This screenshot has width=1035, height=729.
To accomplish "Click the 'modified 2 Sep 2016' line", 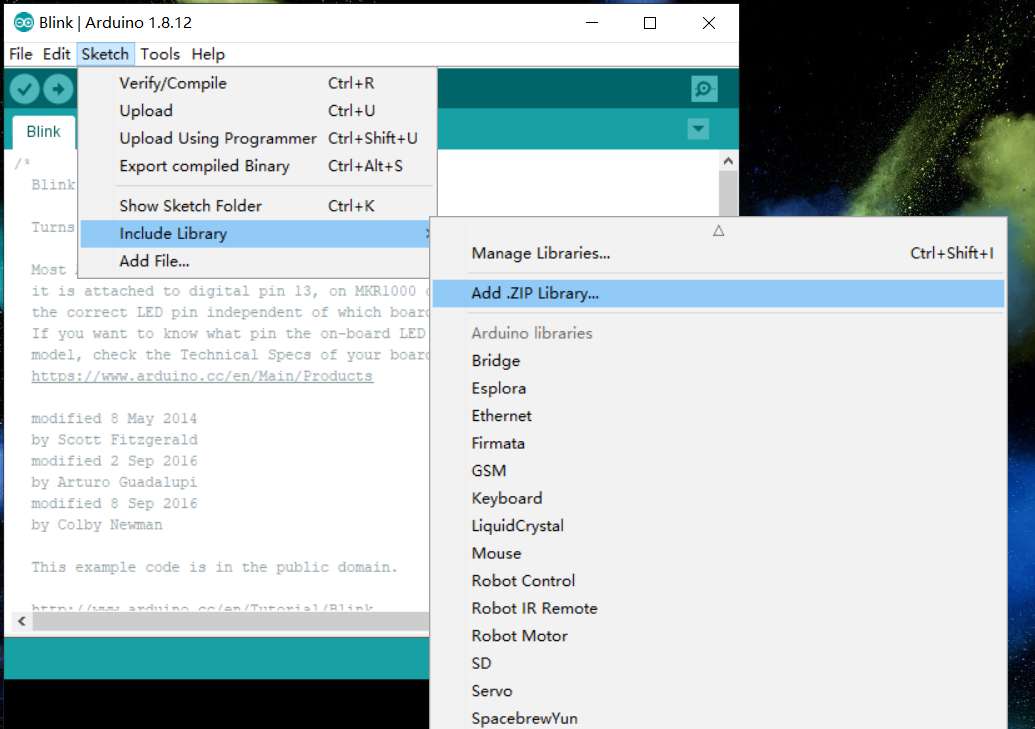I will click(114, 461).
